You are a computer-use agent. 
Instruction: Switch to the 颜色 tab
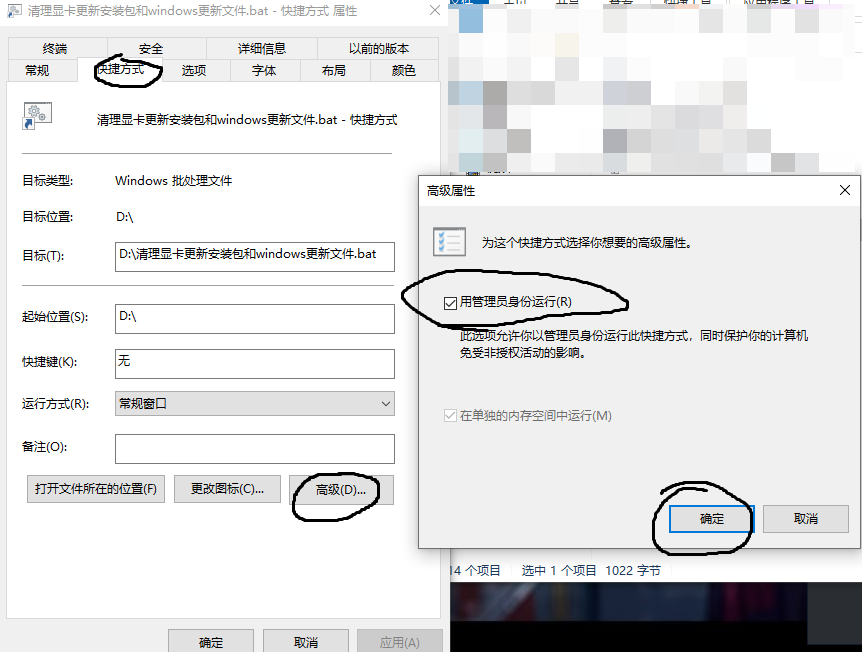[404, 70]
